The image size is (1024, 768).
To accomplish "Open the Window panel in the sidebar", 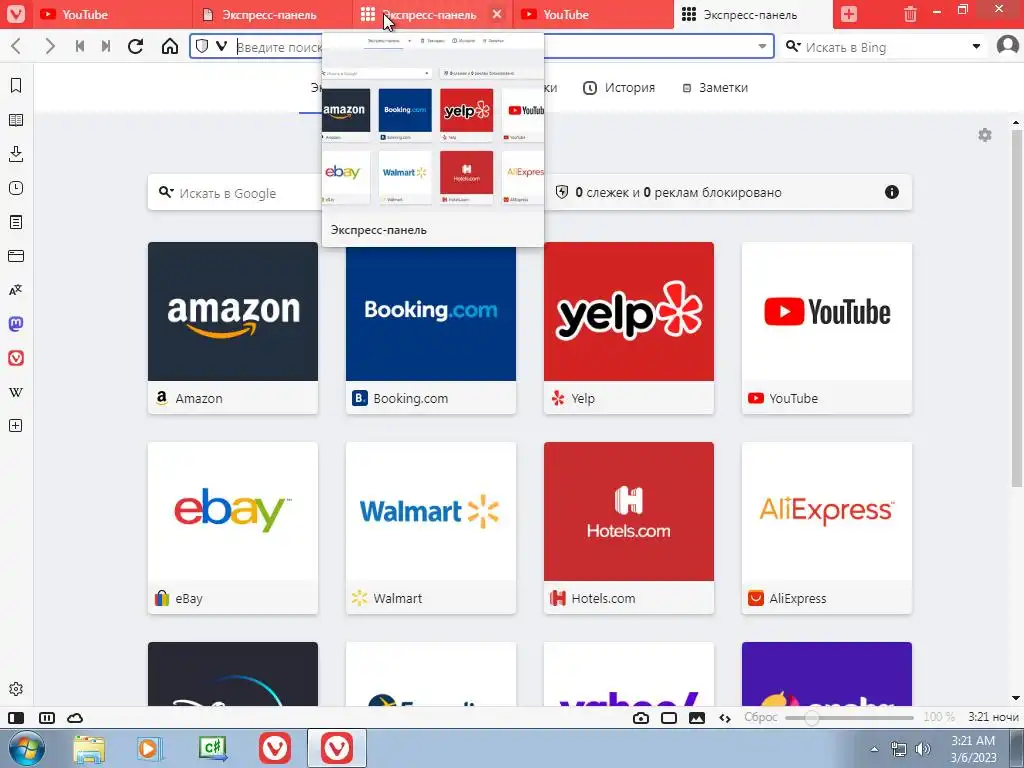I will pos(16,256).
